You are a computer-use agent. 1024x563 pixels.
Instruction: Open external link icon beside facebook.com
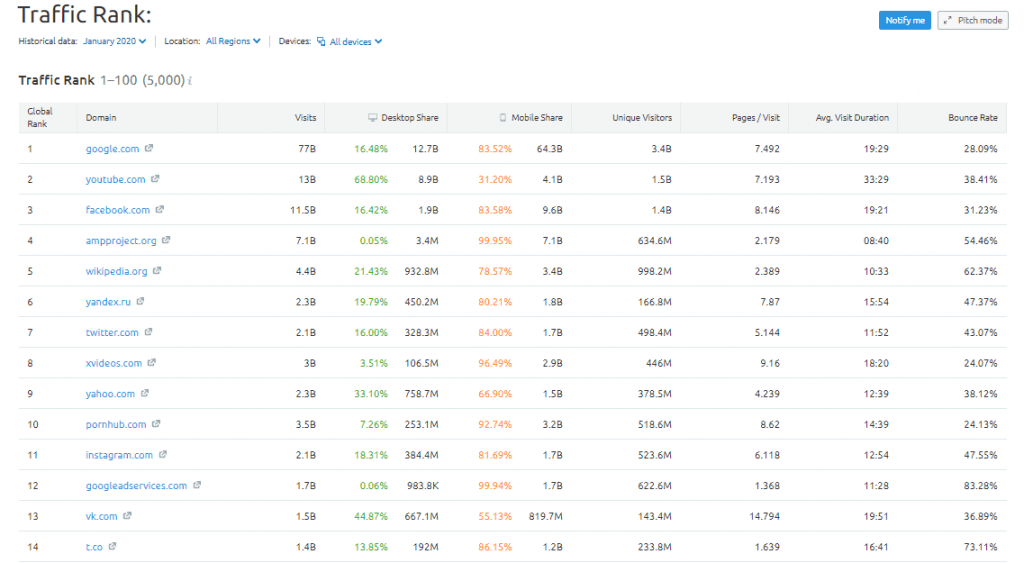[159, 210]
